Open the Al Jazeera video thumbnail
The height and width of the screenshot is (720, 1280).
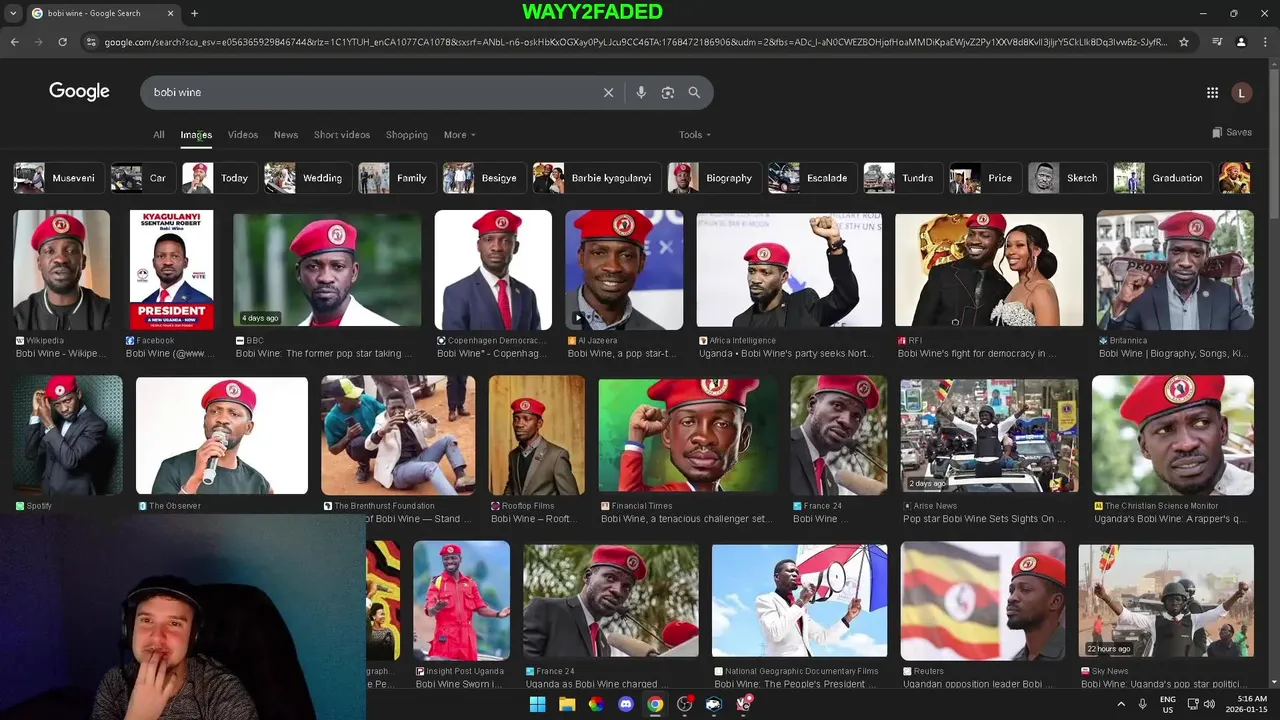pyautogui.click(x=624, y=270)
